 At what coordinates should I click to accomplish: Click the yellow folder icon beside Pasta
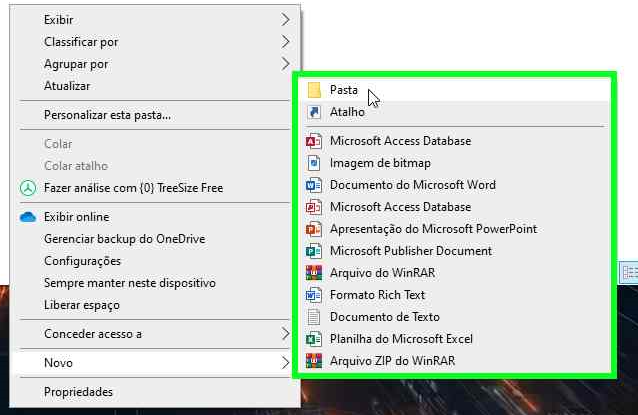(314, 90)
